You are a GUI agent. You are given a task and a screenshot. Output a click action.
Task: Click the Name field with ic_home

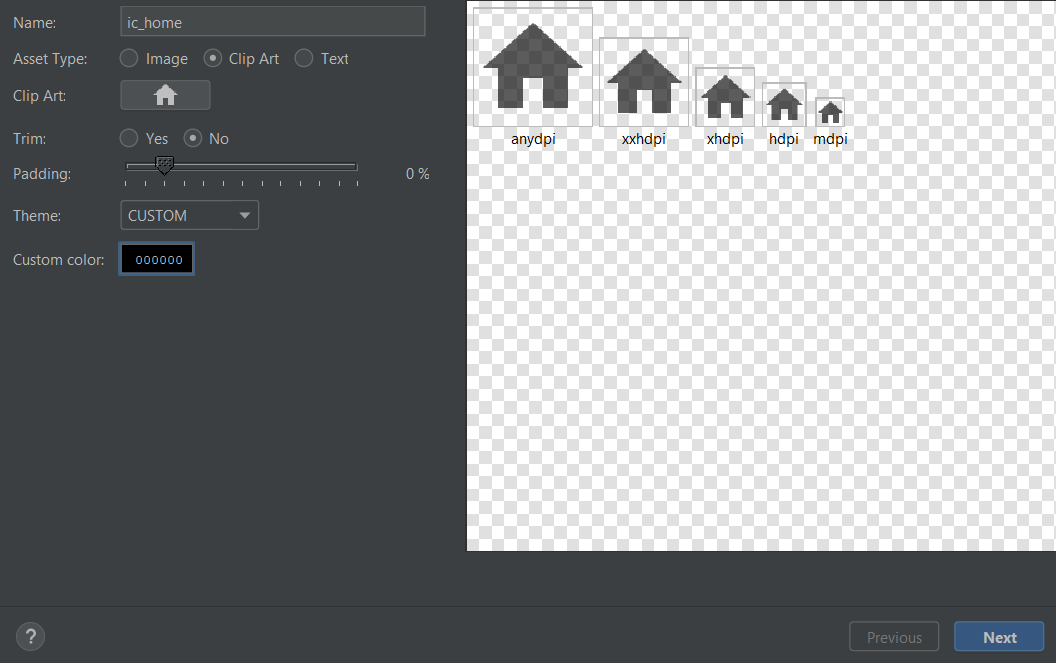(273, 22)
